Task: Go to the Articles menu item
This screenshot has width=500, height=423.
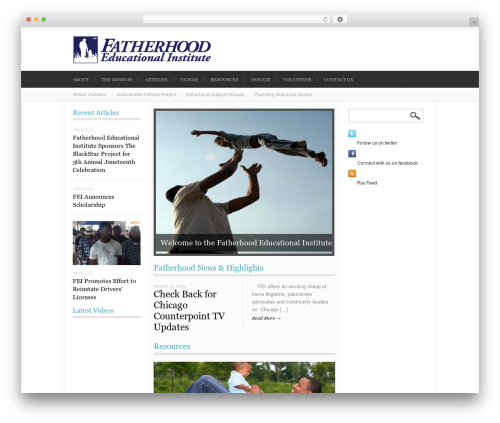Action: pyautogui.click(x=156, y=80)
